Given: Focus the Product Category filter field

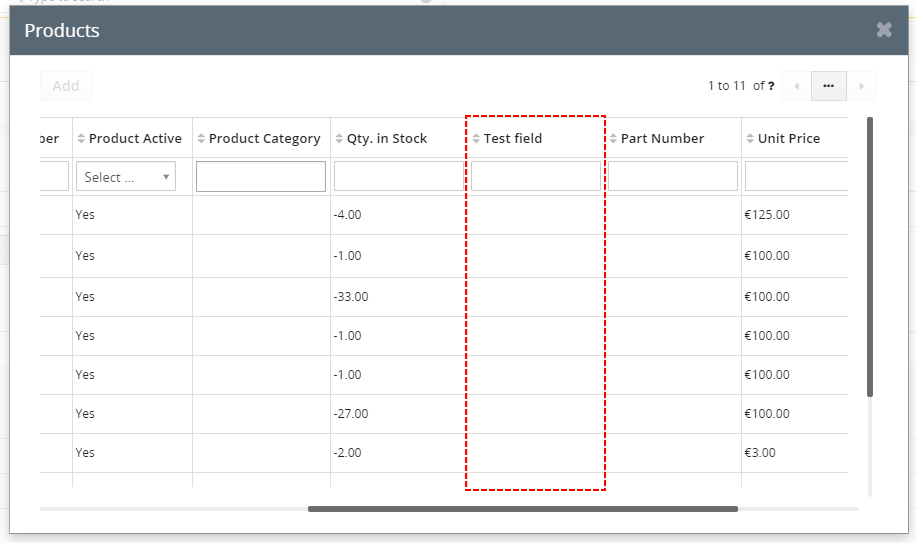Looking at the screenshot, I should click(x=261, y=176).
